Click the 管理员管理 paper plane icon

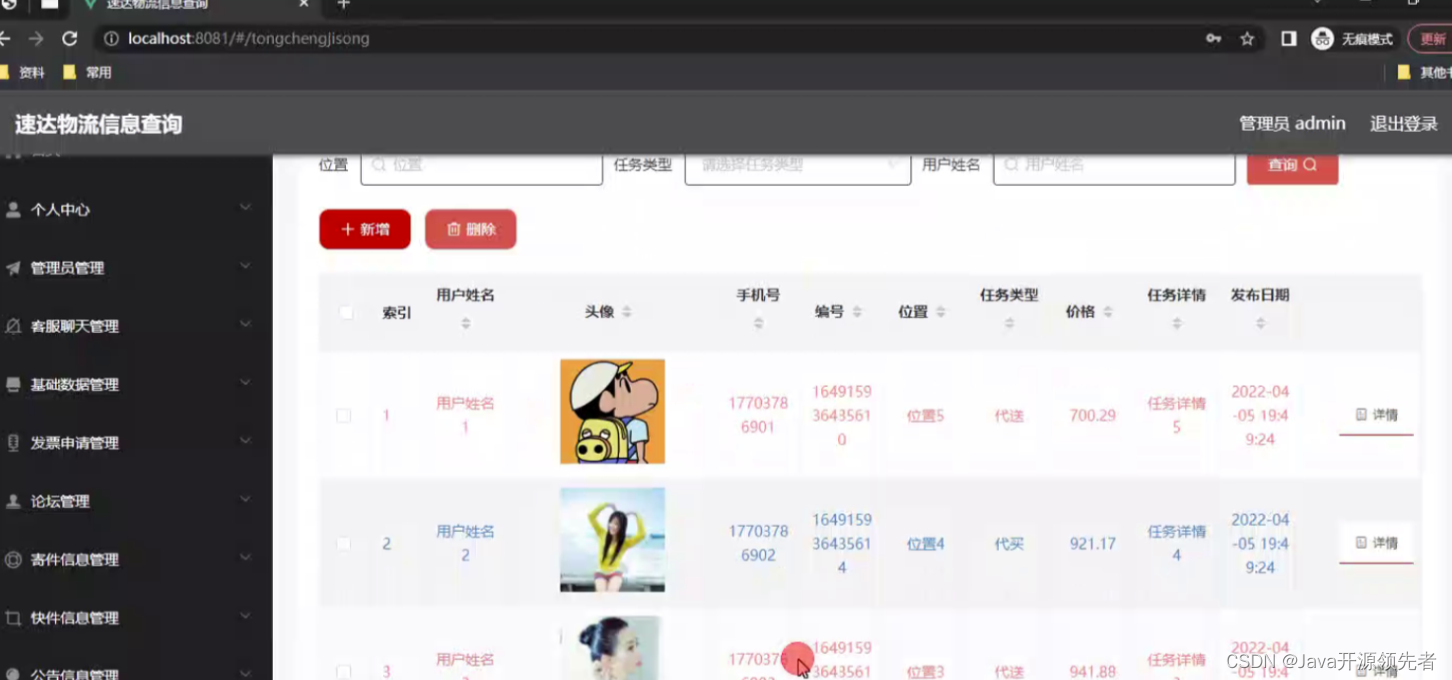coord(13,268)
